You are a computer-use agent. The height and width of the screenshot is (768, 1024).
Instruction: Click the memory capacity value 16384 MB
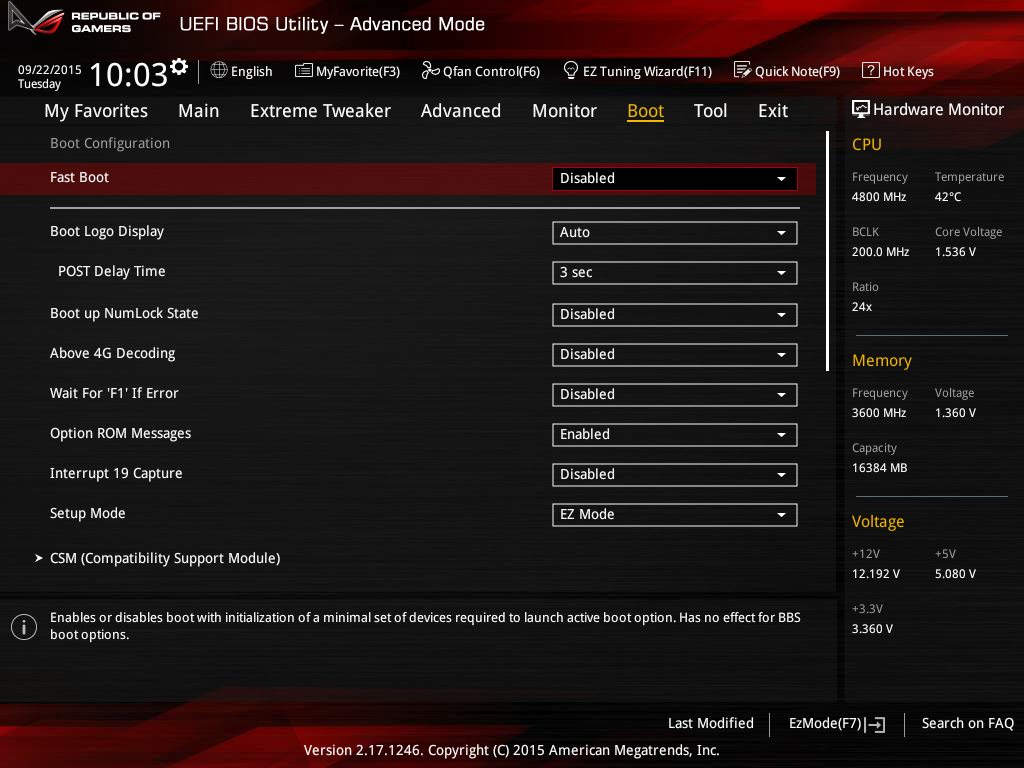(x=879, y=468)
